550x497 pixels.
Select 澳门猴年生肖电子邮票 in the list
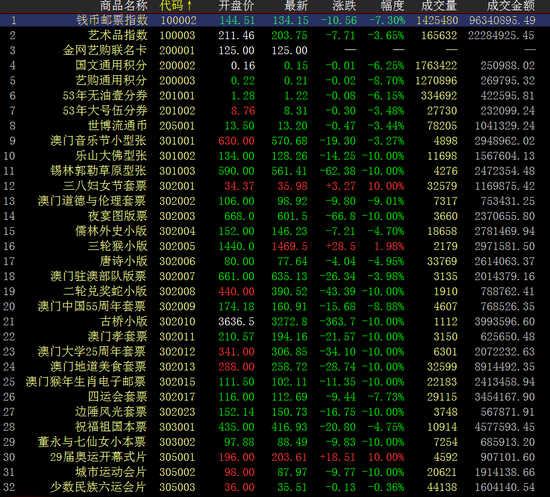(86, 382)
